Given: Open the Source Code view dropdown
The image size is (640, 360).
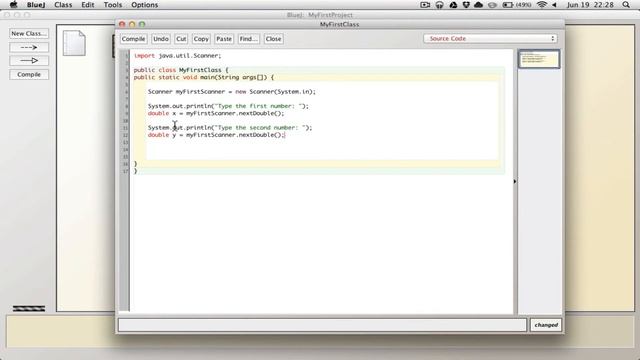Looking at the screenshot, I should (x=490, y=38).
